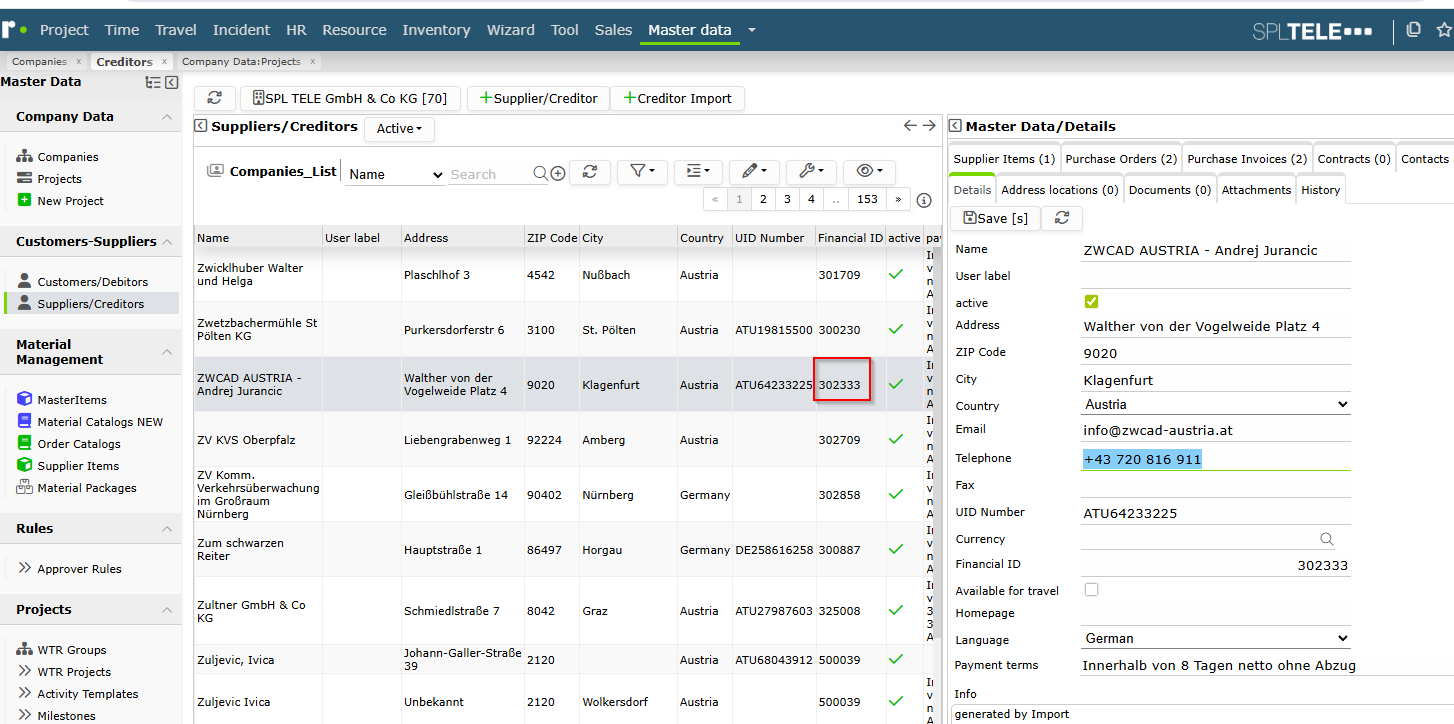Click the magnifier search icon in the list toolbar
Screen dimensions: 1454x724
(x=540, y=173)
